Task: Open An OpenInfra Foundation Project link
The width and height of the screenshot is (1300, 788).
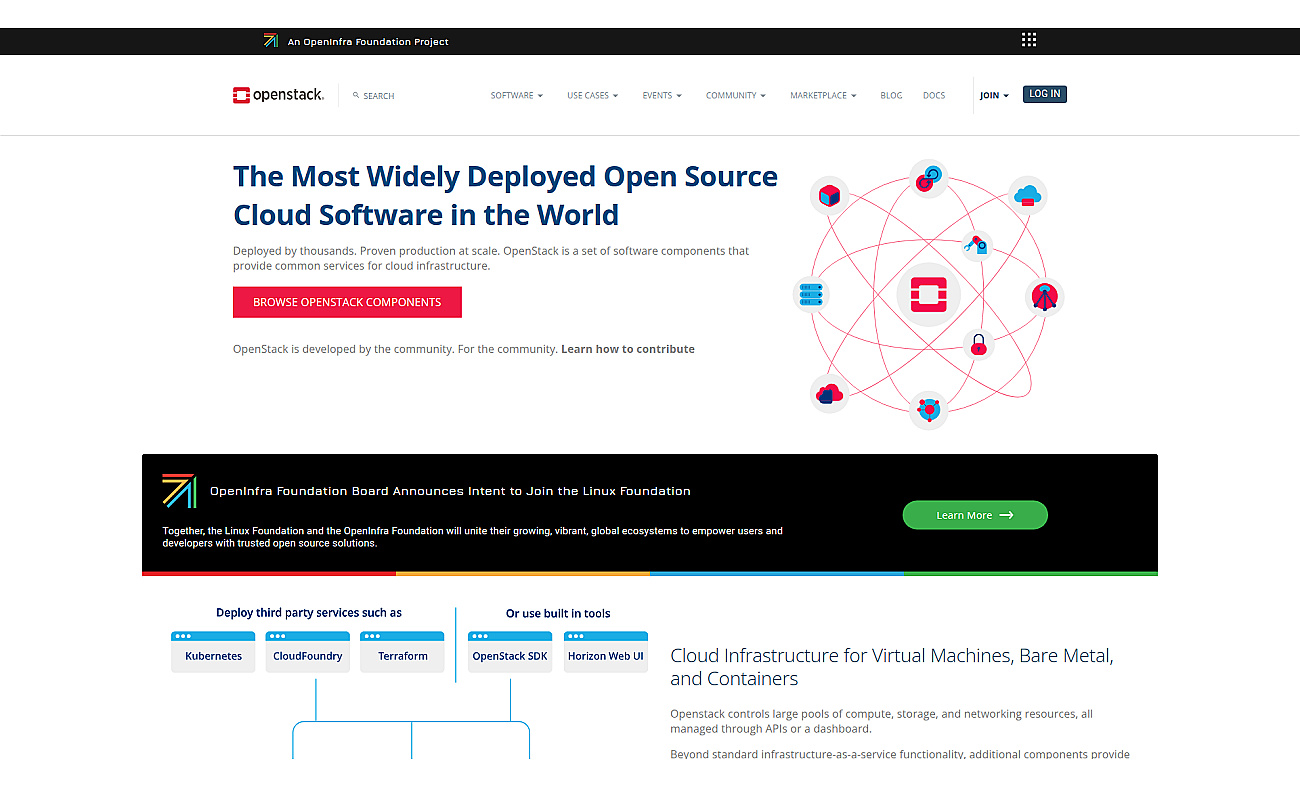Action: 368,42
